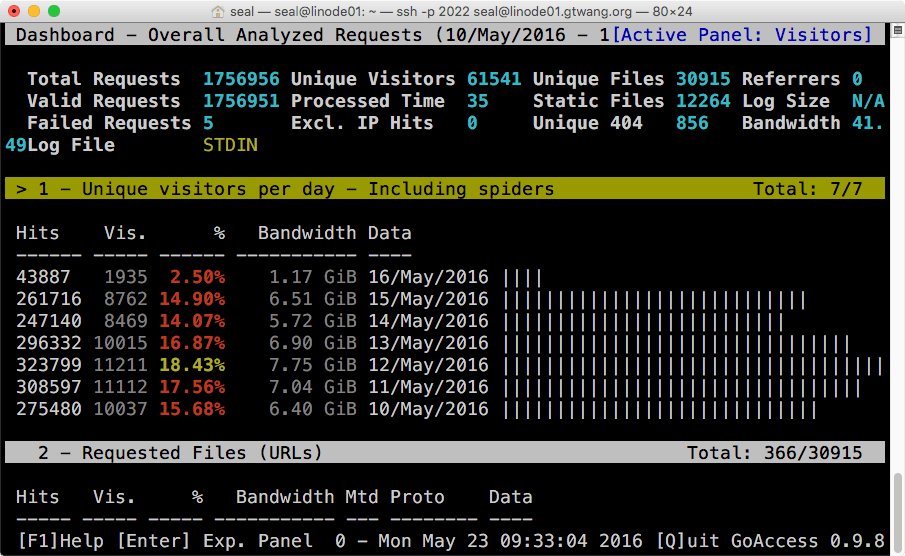Minimize the terminal with the yellow button

click(x=34, y=11)
